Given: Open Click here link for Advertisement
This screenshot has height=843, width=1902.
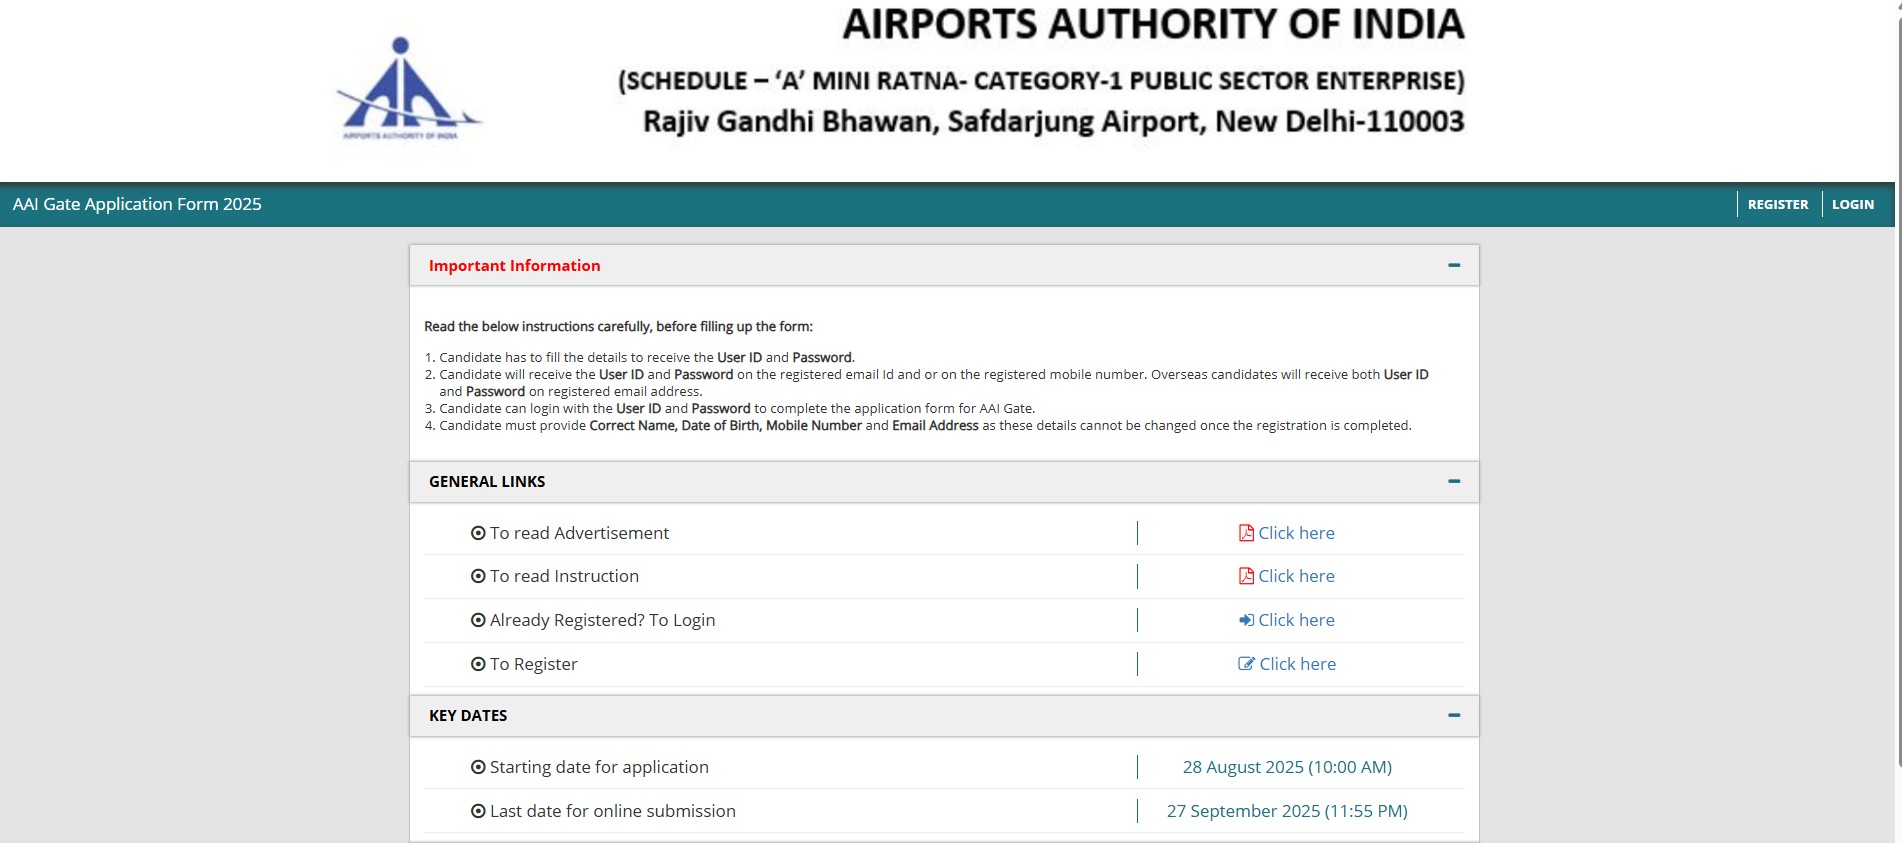Looking at the screenshot, I should 1296,533.
